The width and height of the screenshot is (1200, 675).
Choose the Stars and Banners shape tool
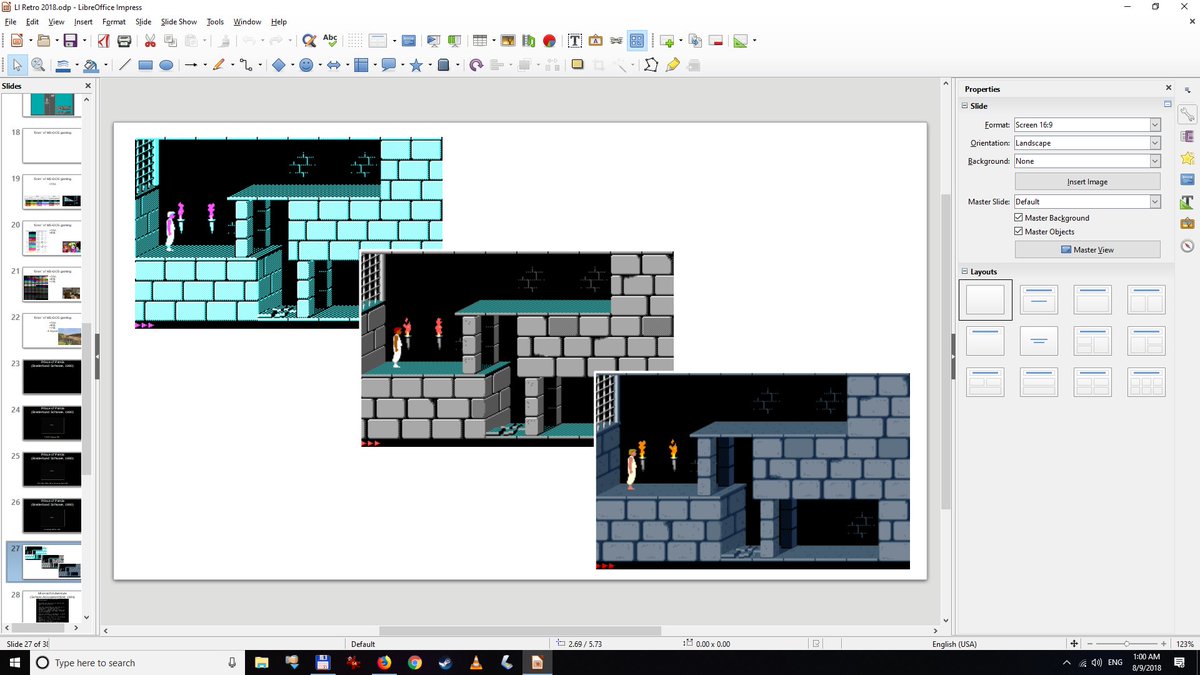(416, 65)
